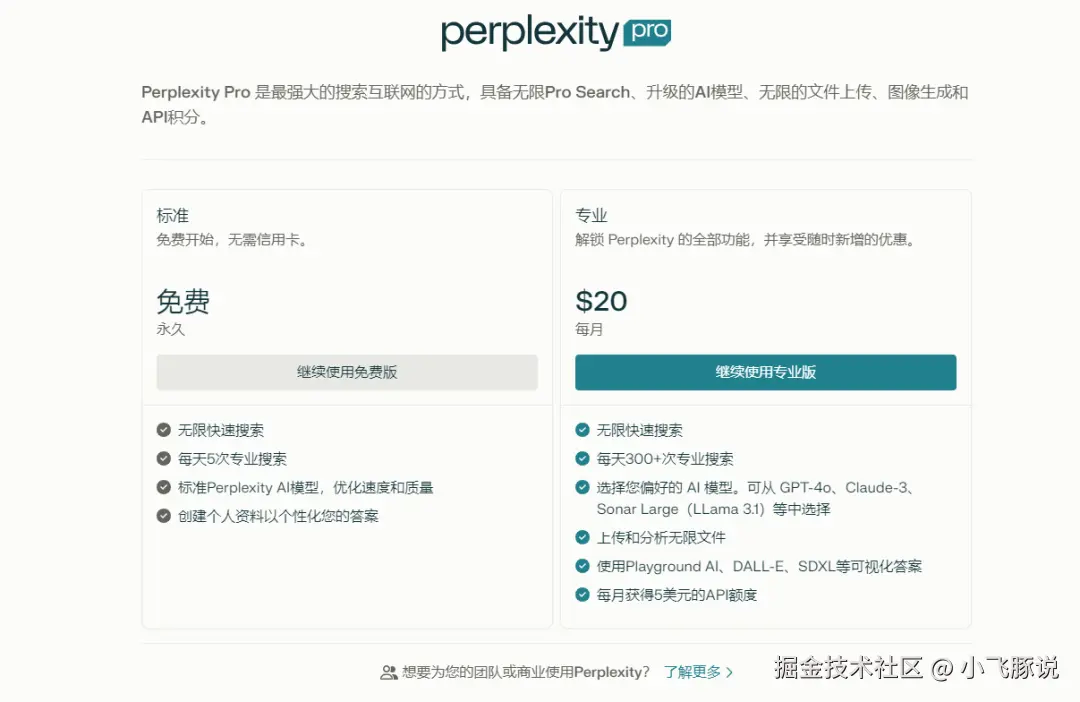The height and width of the screenshot is (702, 1080).
Task: Click the check icon beside free 无限快速搜索
Action: point(164,430)
